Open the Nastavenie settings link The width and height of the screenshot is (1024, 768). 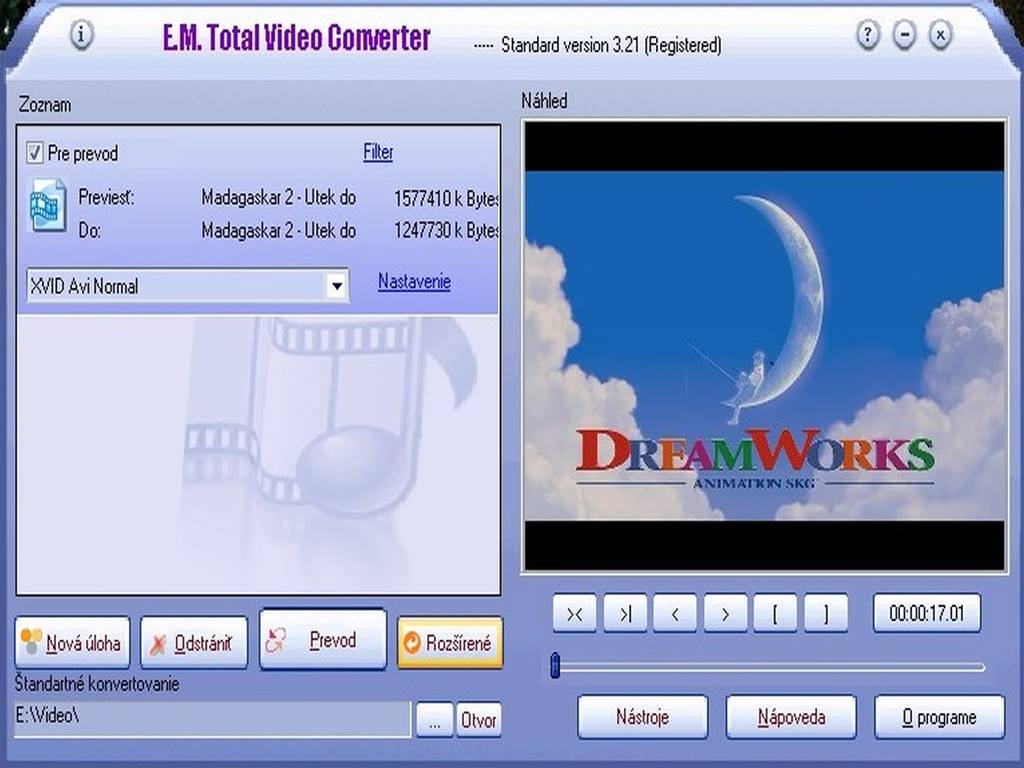tap(414, 282)
